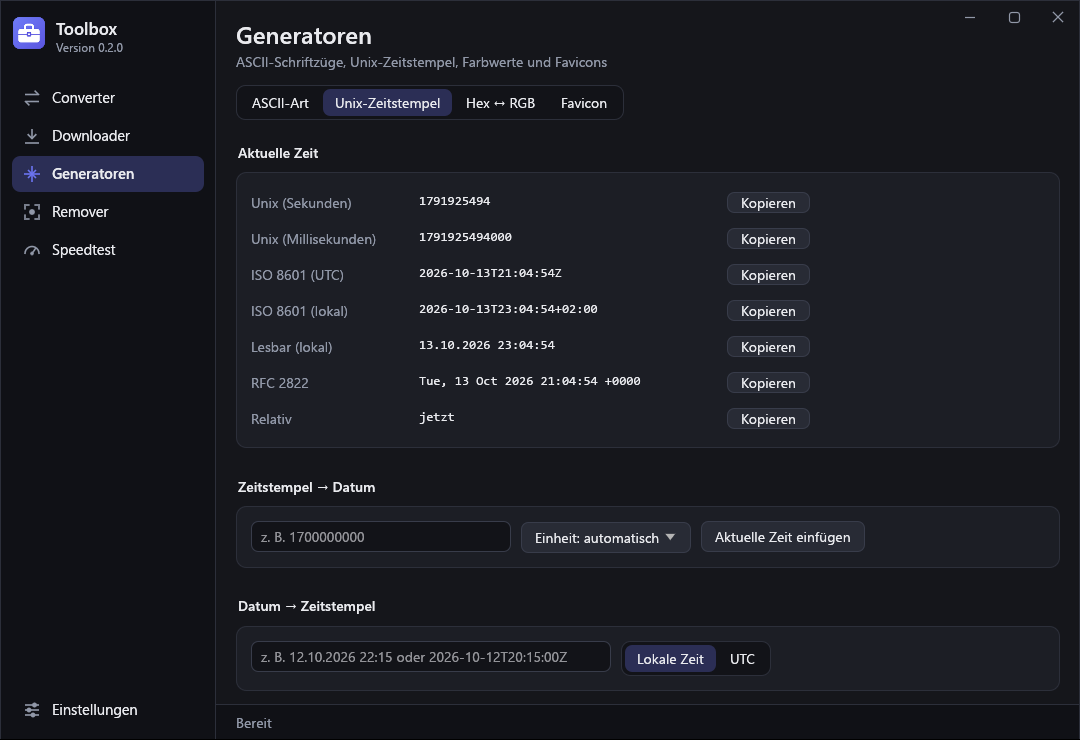The width and height of the screenshot is (1080, 740).
Task: Focus the date input field under Datum → Zeitstempel
Action: [430, 657]
